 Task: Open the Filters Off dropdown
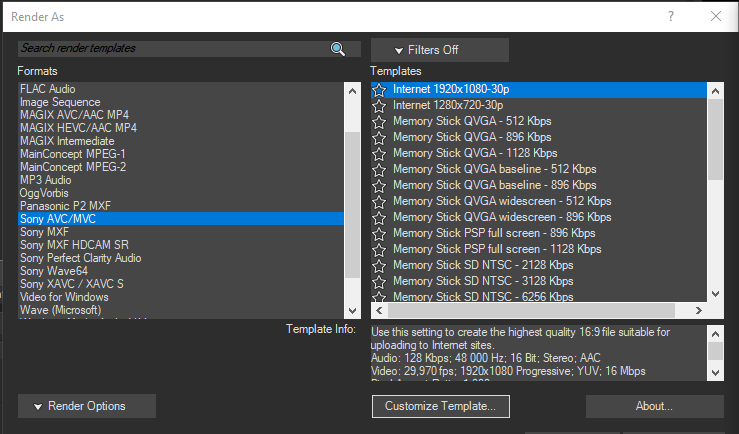click(x=439, y=50)
